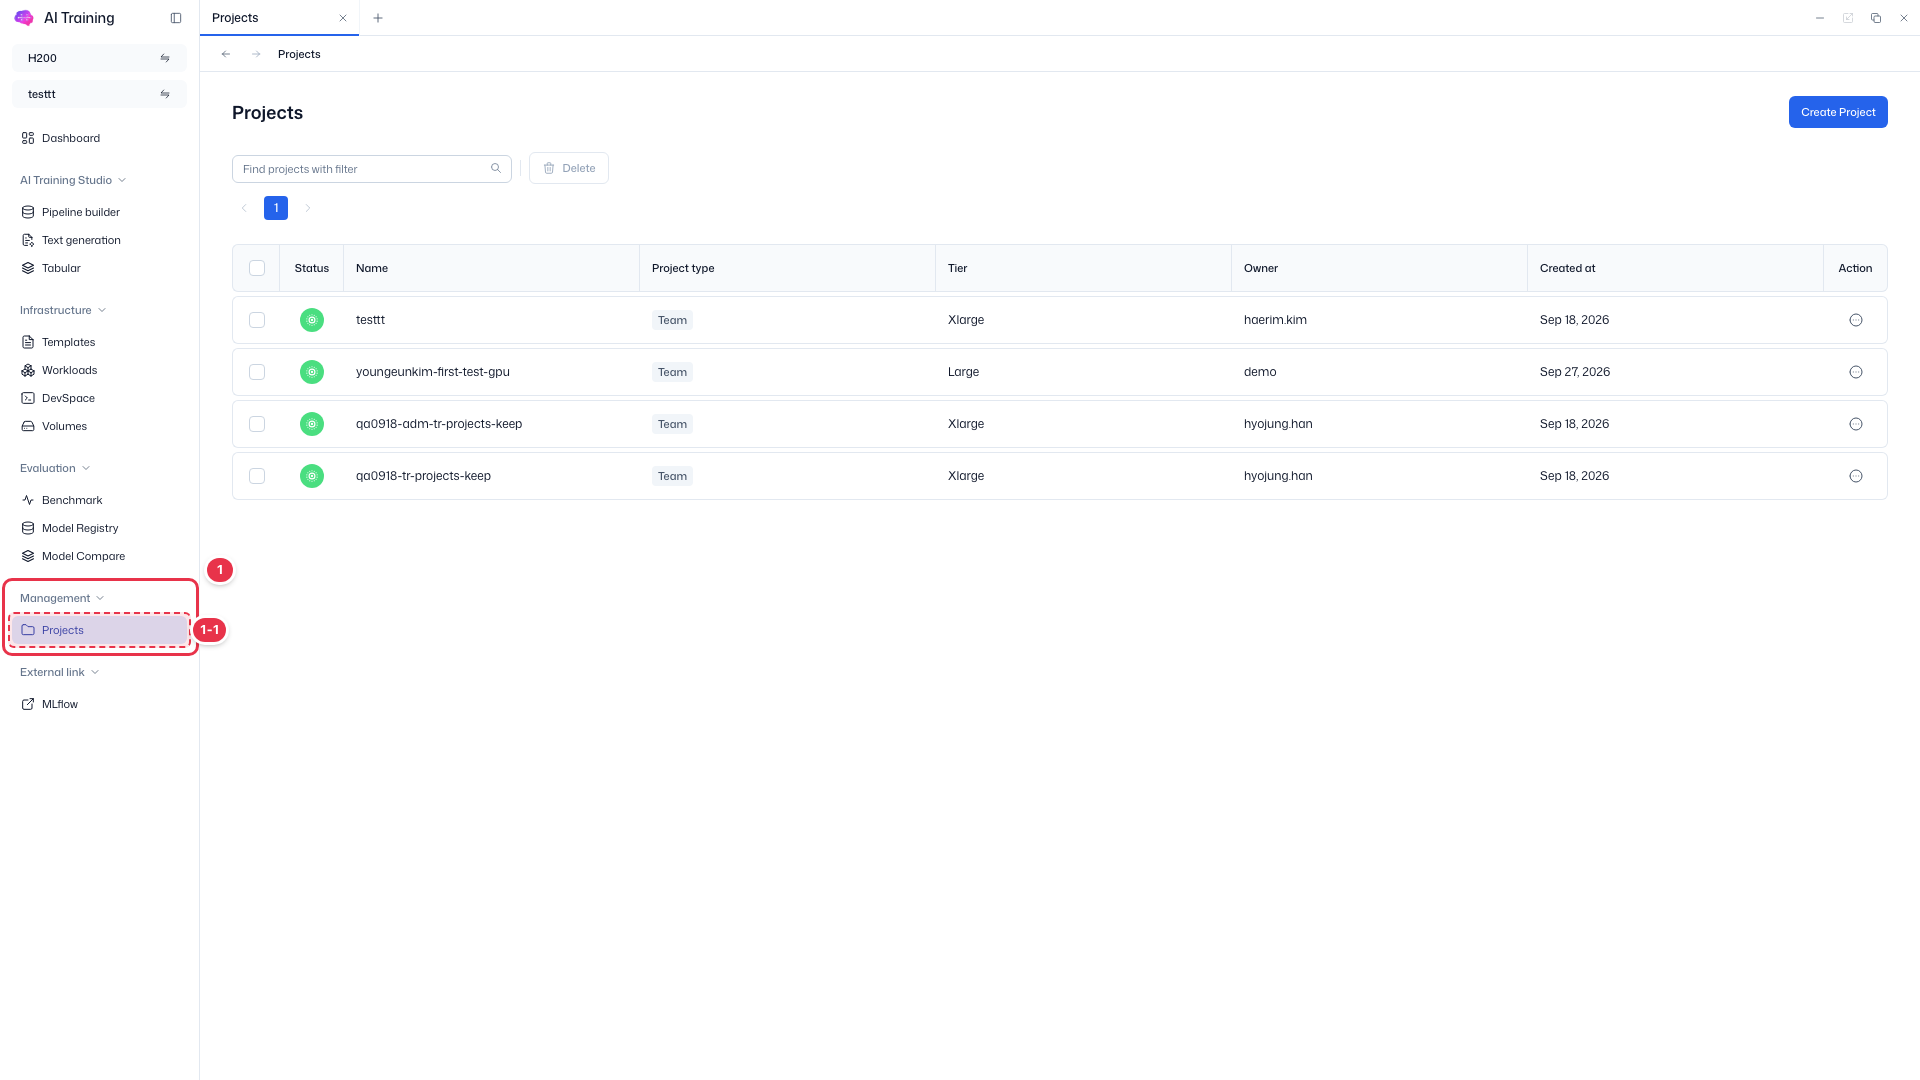Image resolution: width=1920 pixels, height=1080 pixels.
Task: Collapse the Management section
Action: pyautogui.click(x=62, y=598)
